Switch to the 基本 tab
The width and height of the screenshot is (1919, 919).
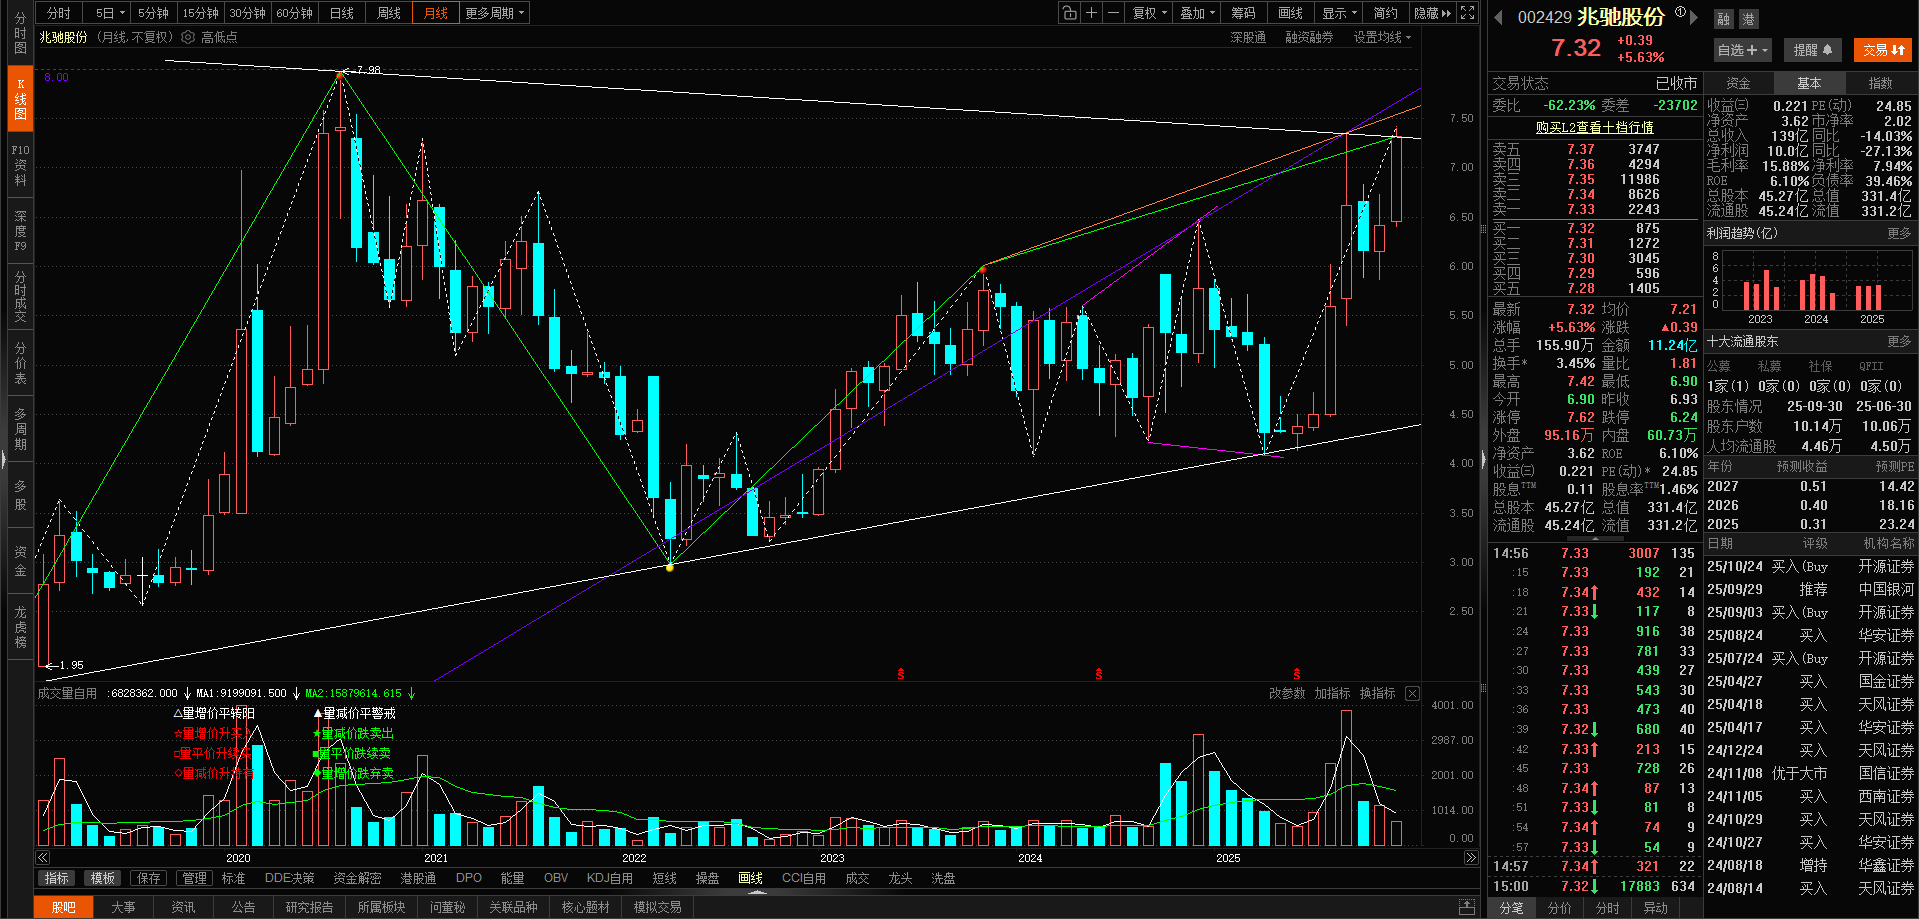(x=1809, y=83)
